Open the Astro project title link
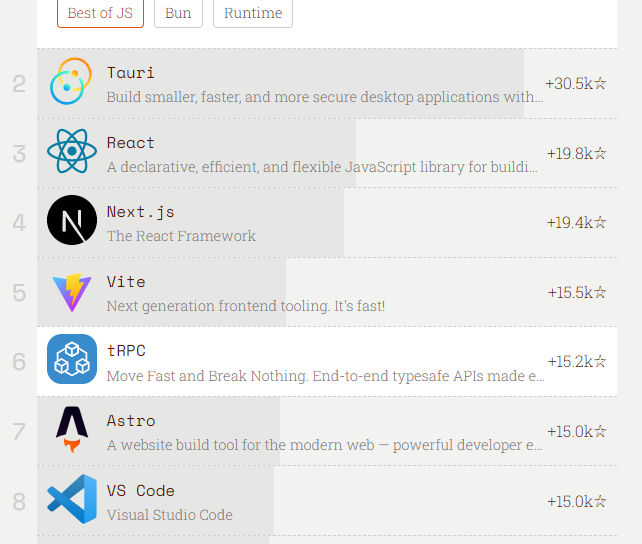Screen dimensions: 642x544 click(x=130, y=421)
